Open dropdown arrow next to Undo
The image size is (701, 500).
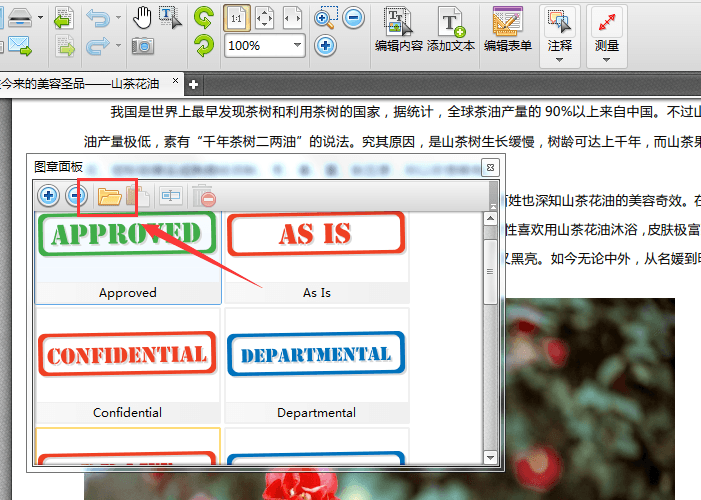(x=118, y=17)
